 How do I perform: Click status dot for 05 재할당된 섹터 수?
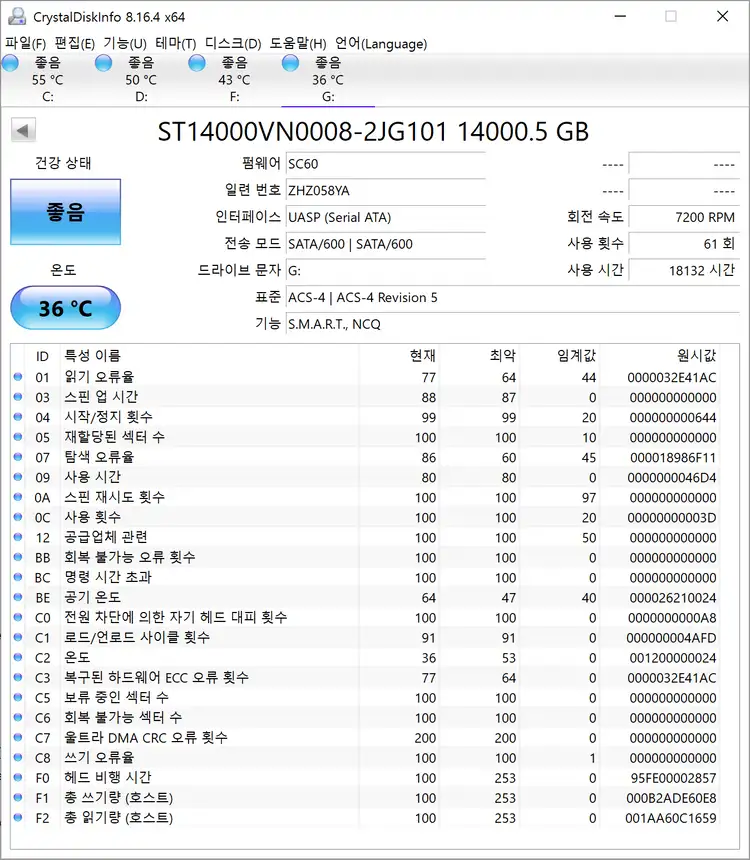pos(18,437)
